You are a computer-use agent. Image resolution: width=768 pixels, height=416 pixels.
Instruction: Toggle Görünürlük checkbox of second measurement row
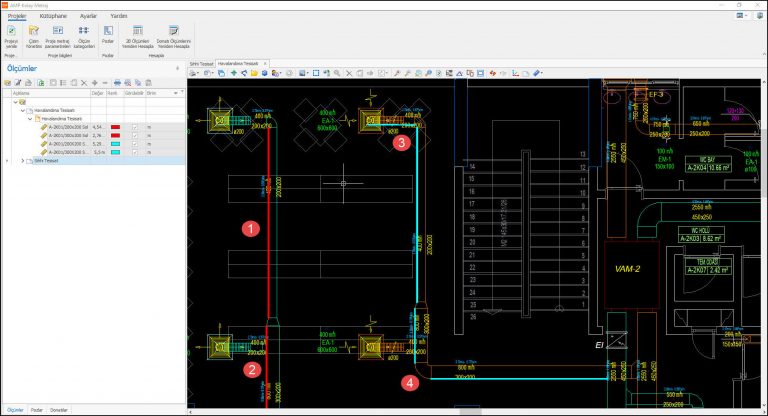click(135, 137)
